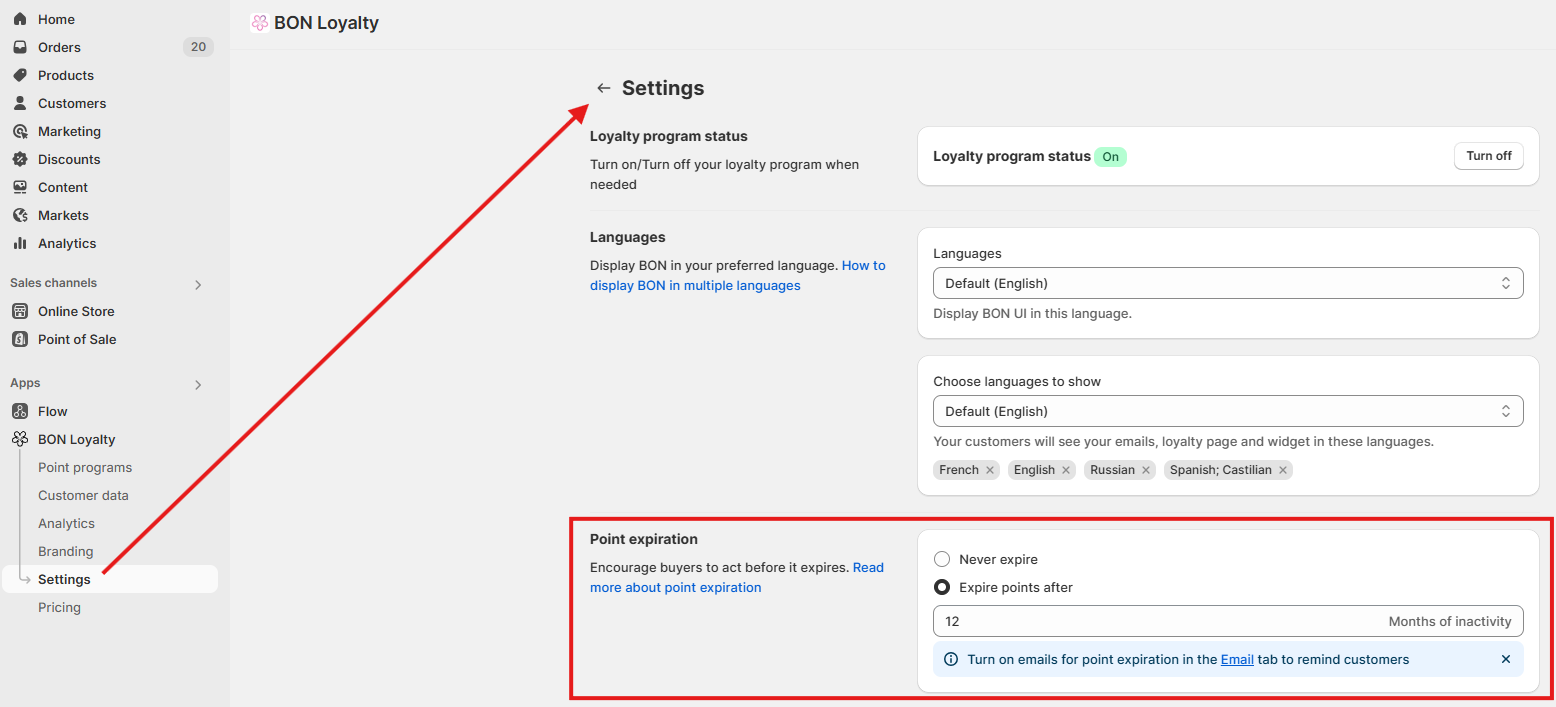Click the Point expiration section heading
This screenshot has width=1556, height=707.
(644, 539)
